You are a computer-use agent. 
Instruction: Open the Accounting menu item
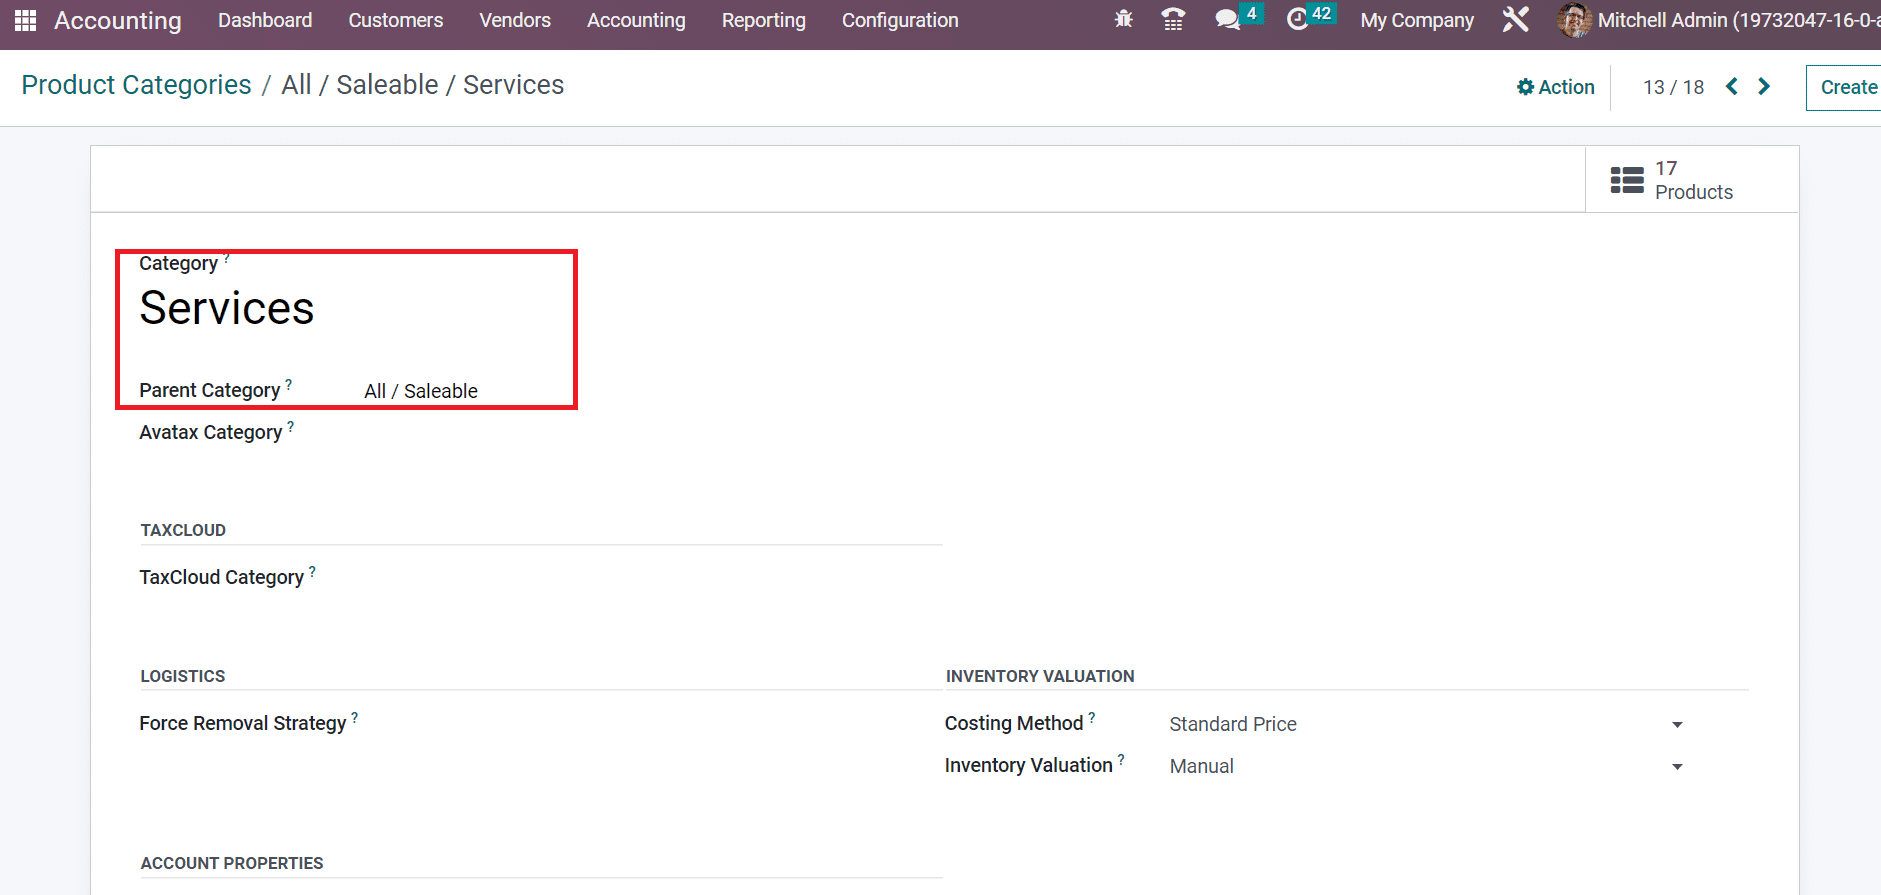click(636, 20)
